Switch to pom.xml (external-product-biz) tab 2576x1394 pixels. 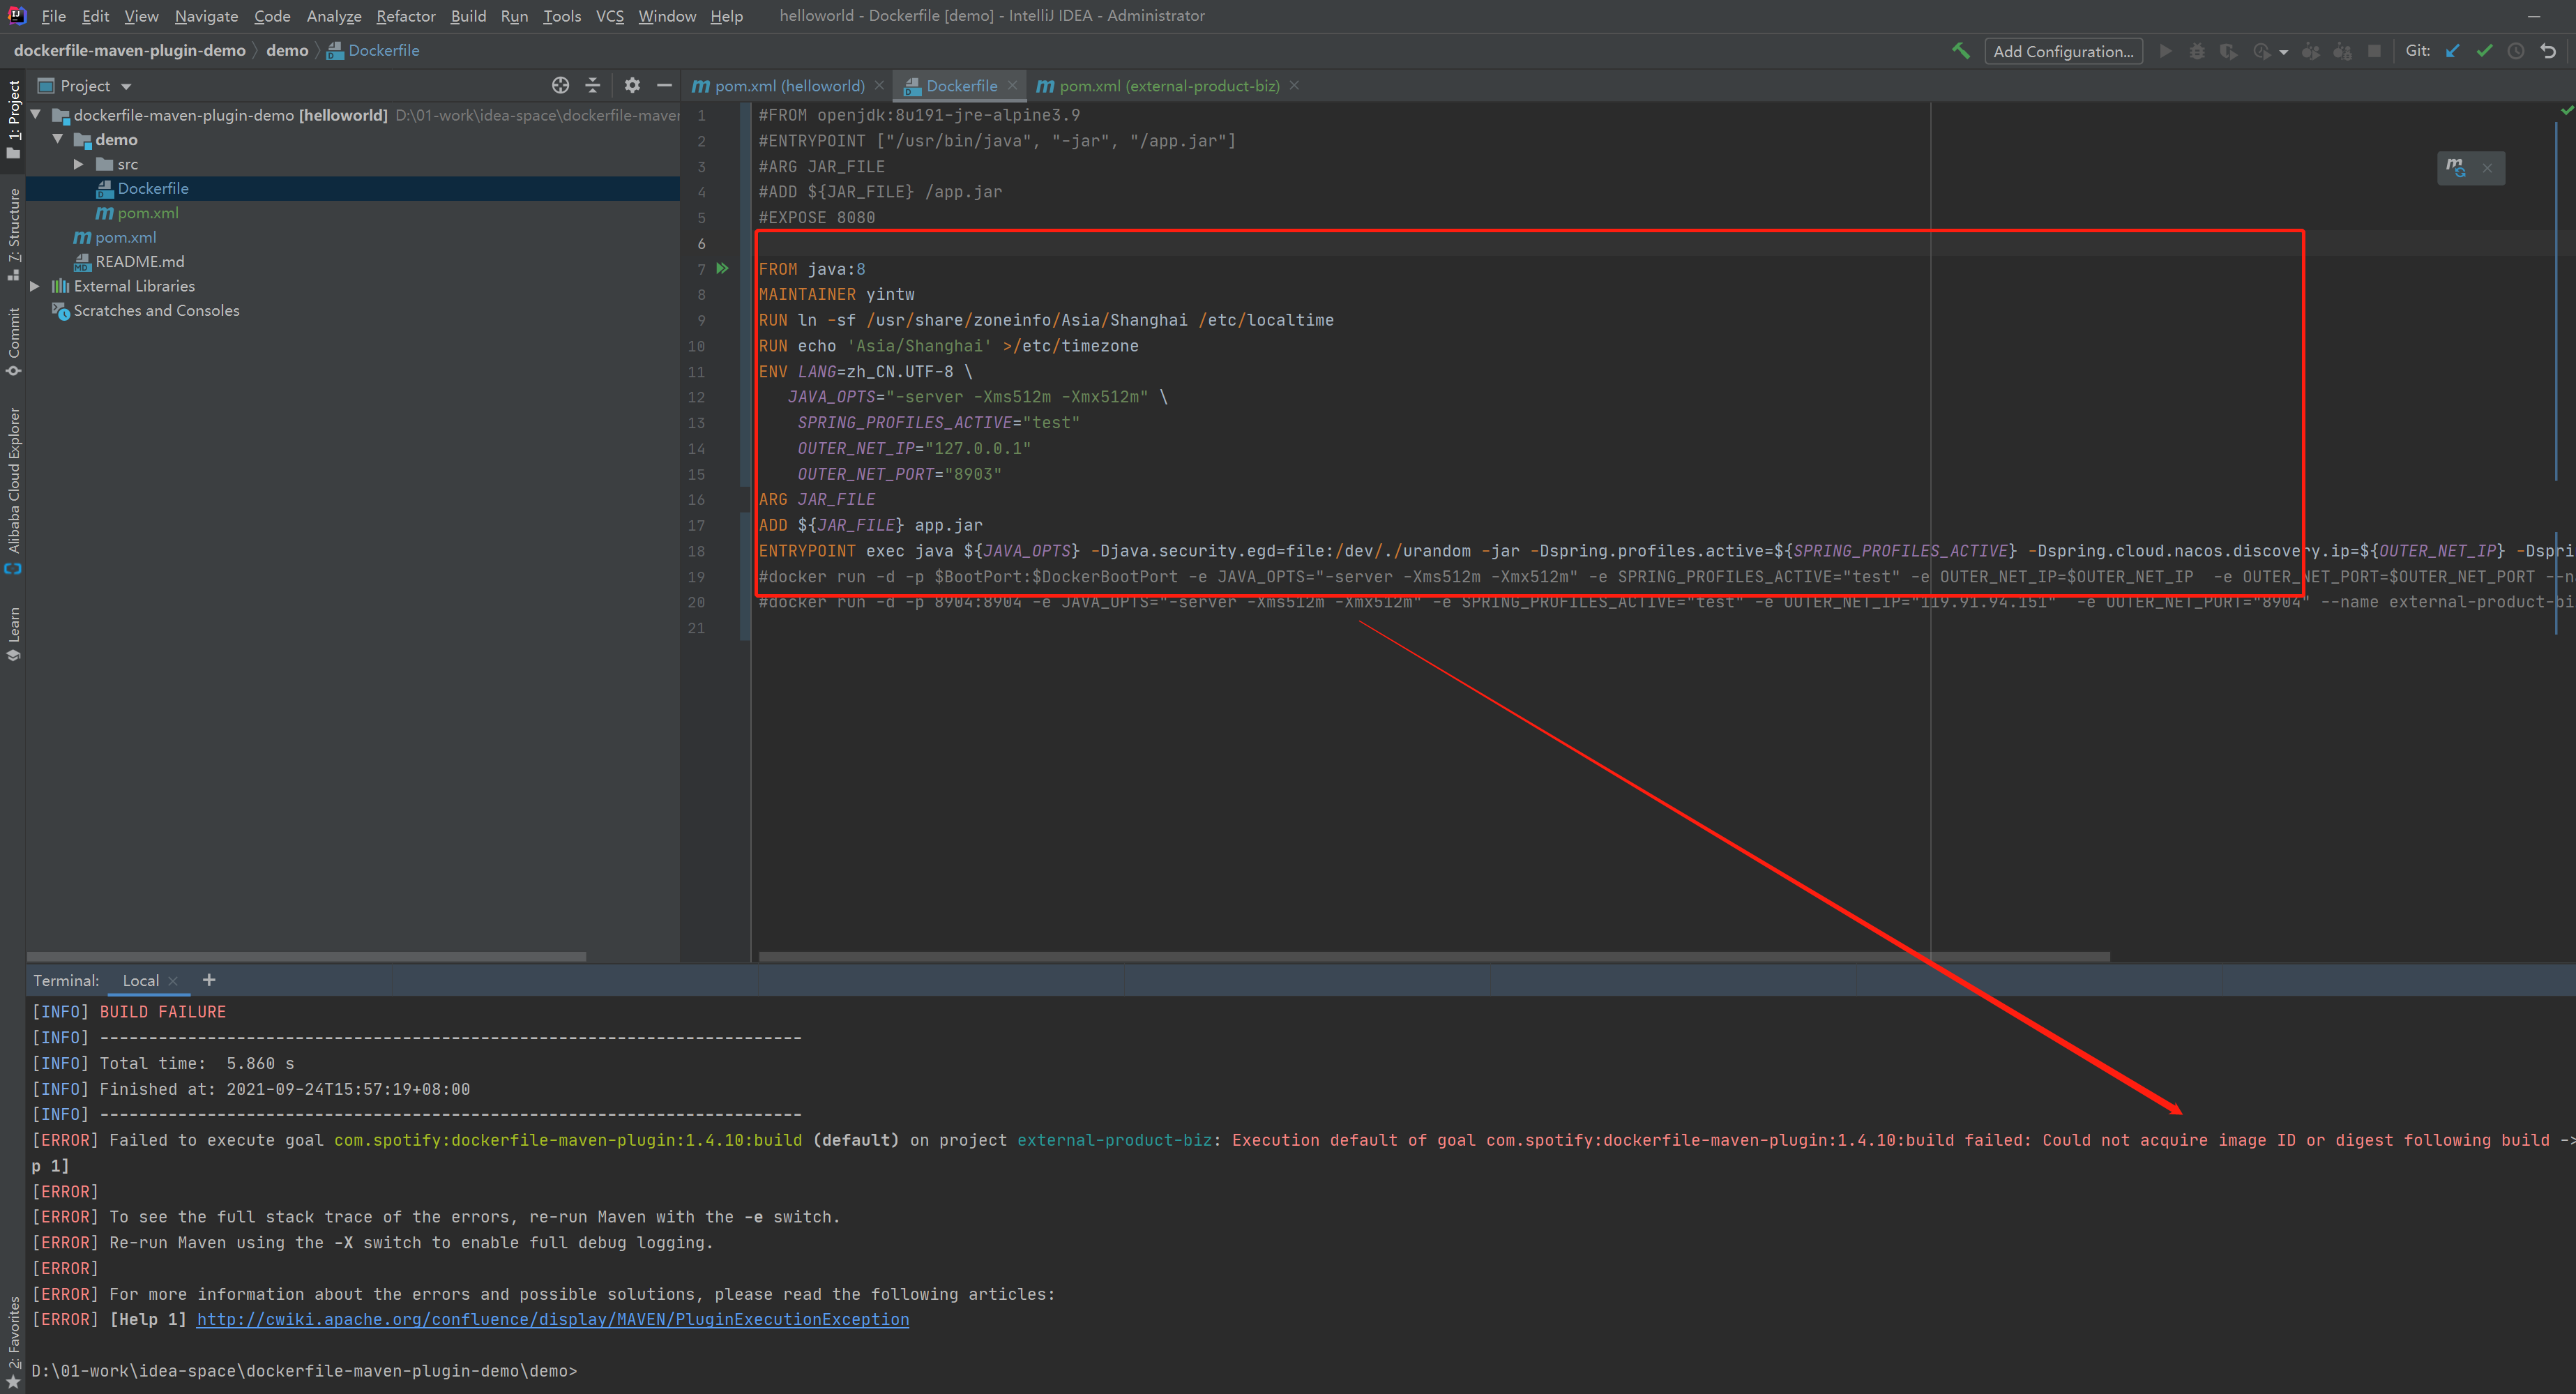click(1167, 86)
